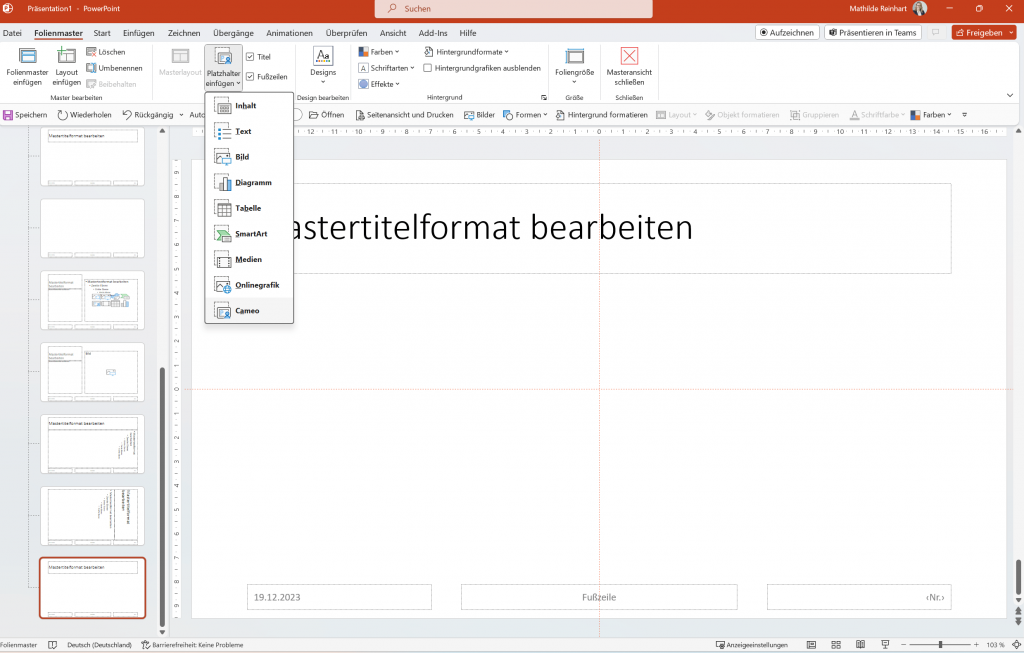The width and height of the screenshot is (1024, 653).
Task: Click Freigeben button
Action: tap(978, 33)
